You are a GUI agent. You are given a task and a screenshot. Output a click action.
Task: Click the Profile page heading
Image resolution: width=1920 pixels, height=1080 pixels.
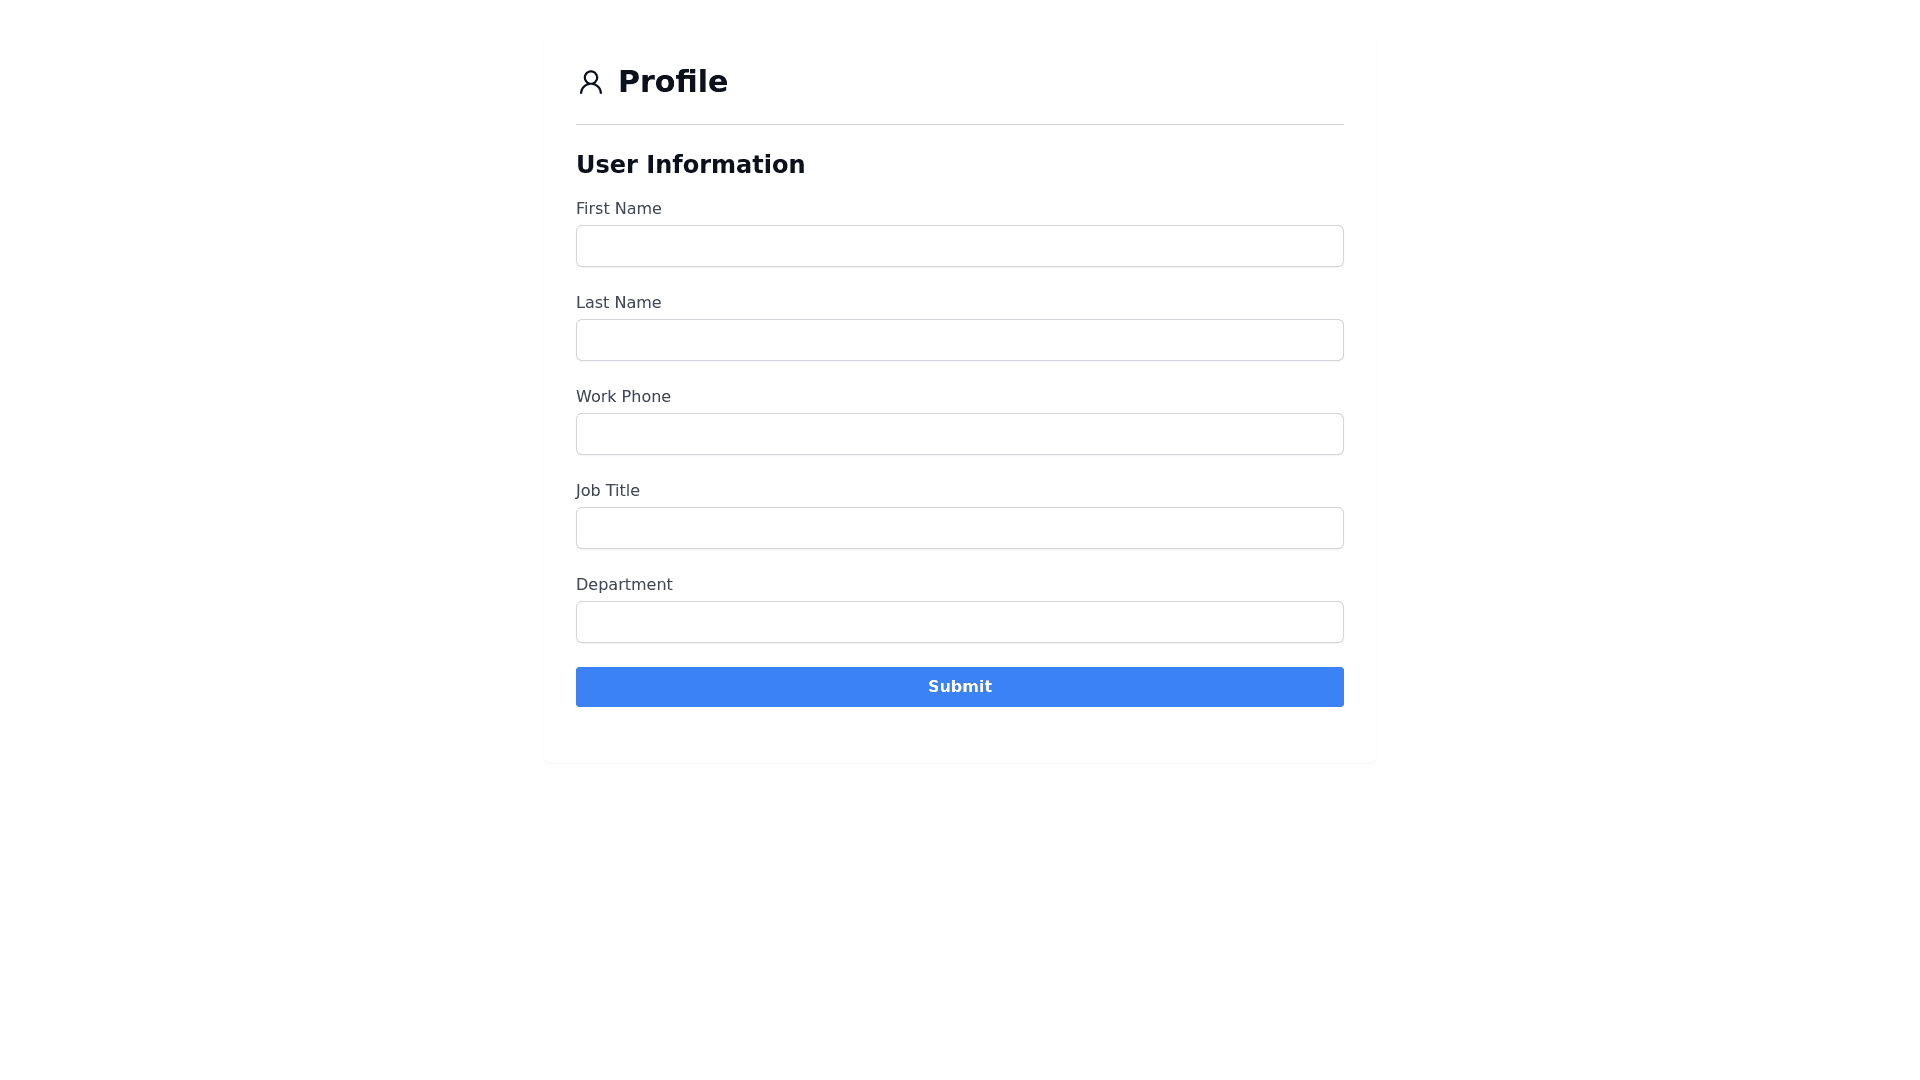click(x=672, y=82)
